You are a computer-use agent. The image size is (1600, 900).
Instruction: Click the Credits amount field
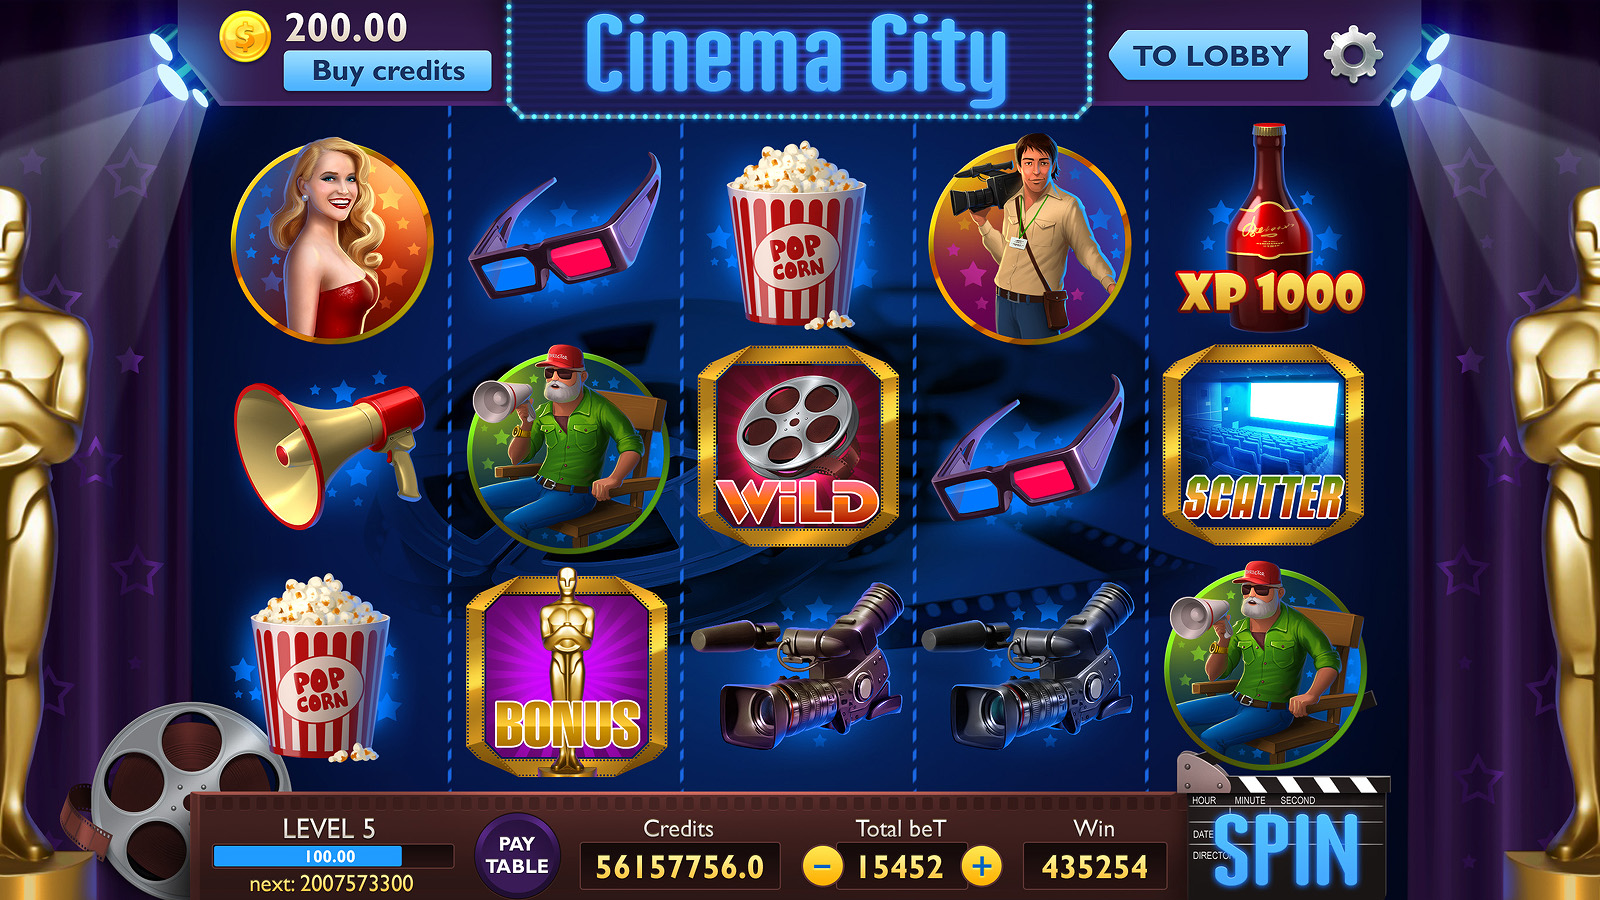[679, 866]
